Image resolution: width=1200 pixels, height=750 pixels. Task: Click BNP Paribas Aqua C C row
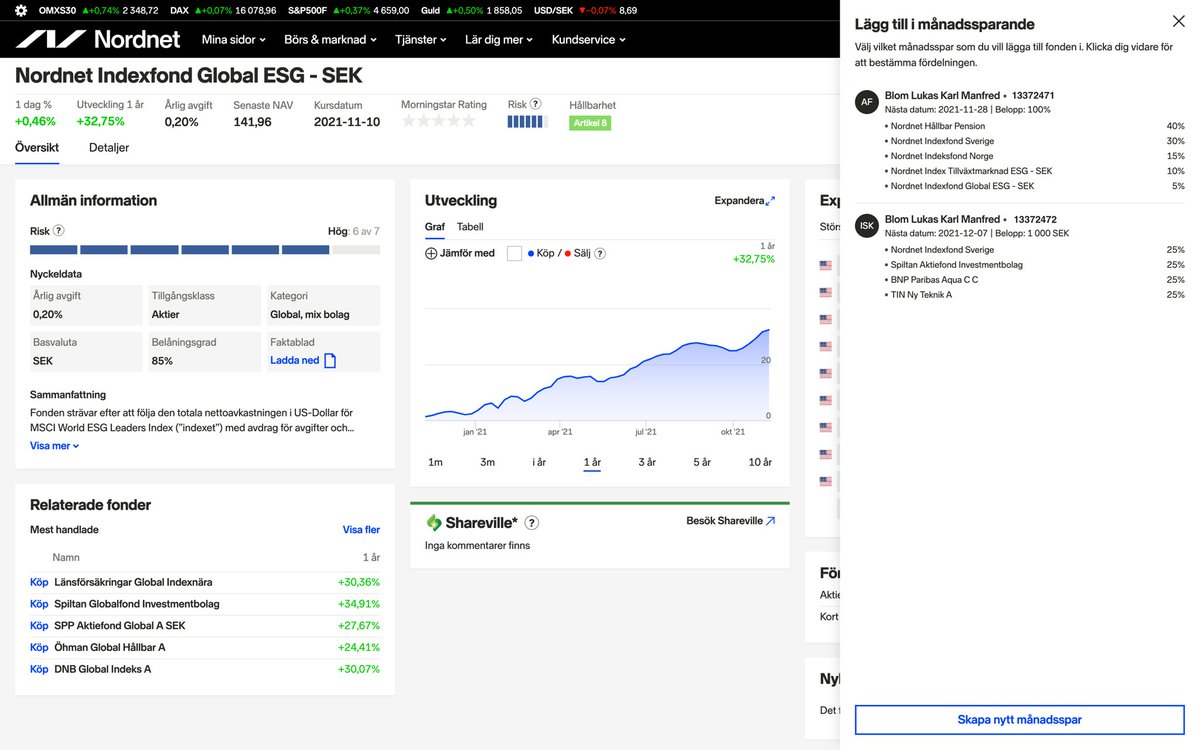pos(1035,280)
